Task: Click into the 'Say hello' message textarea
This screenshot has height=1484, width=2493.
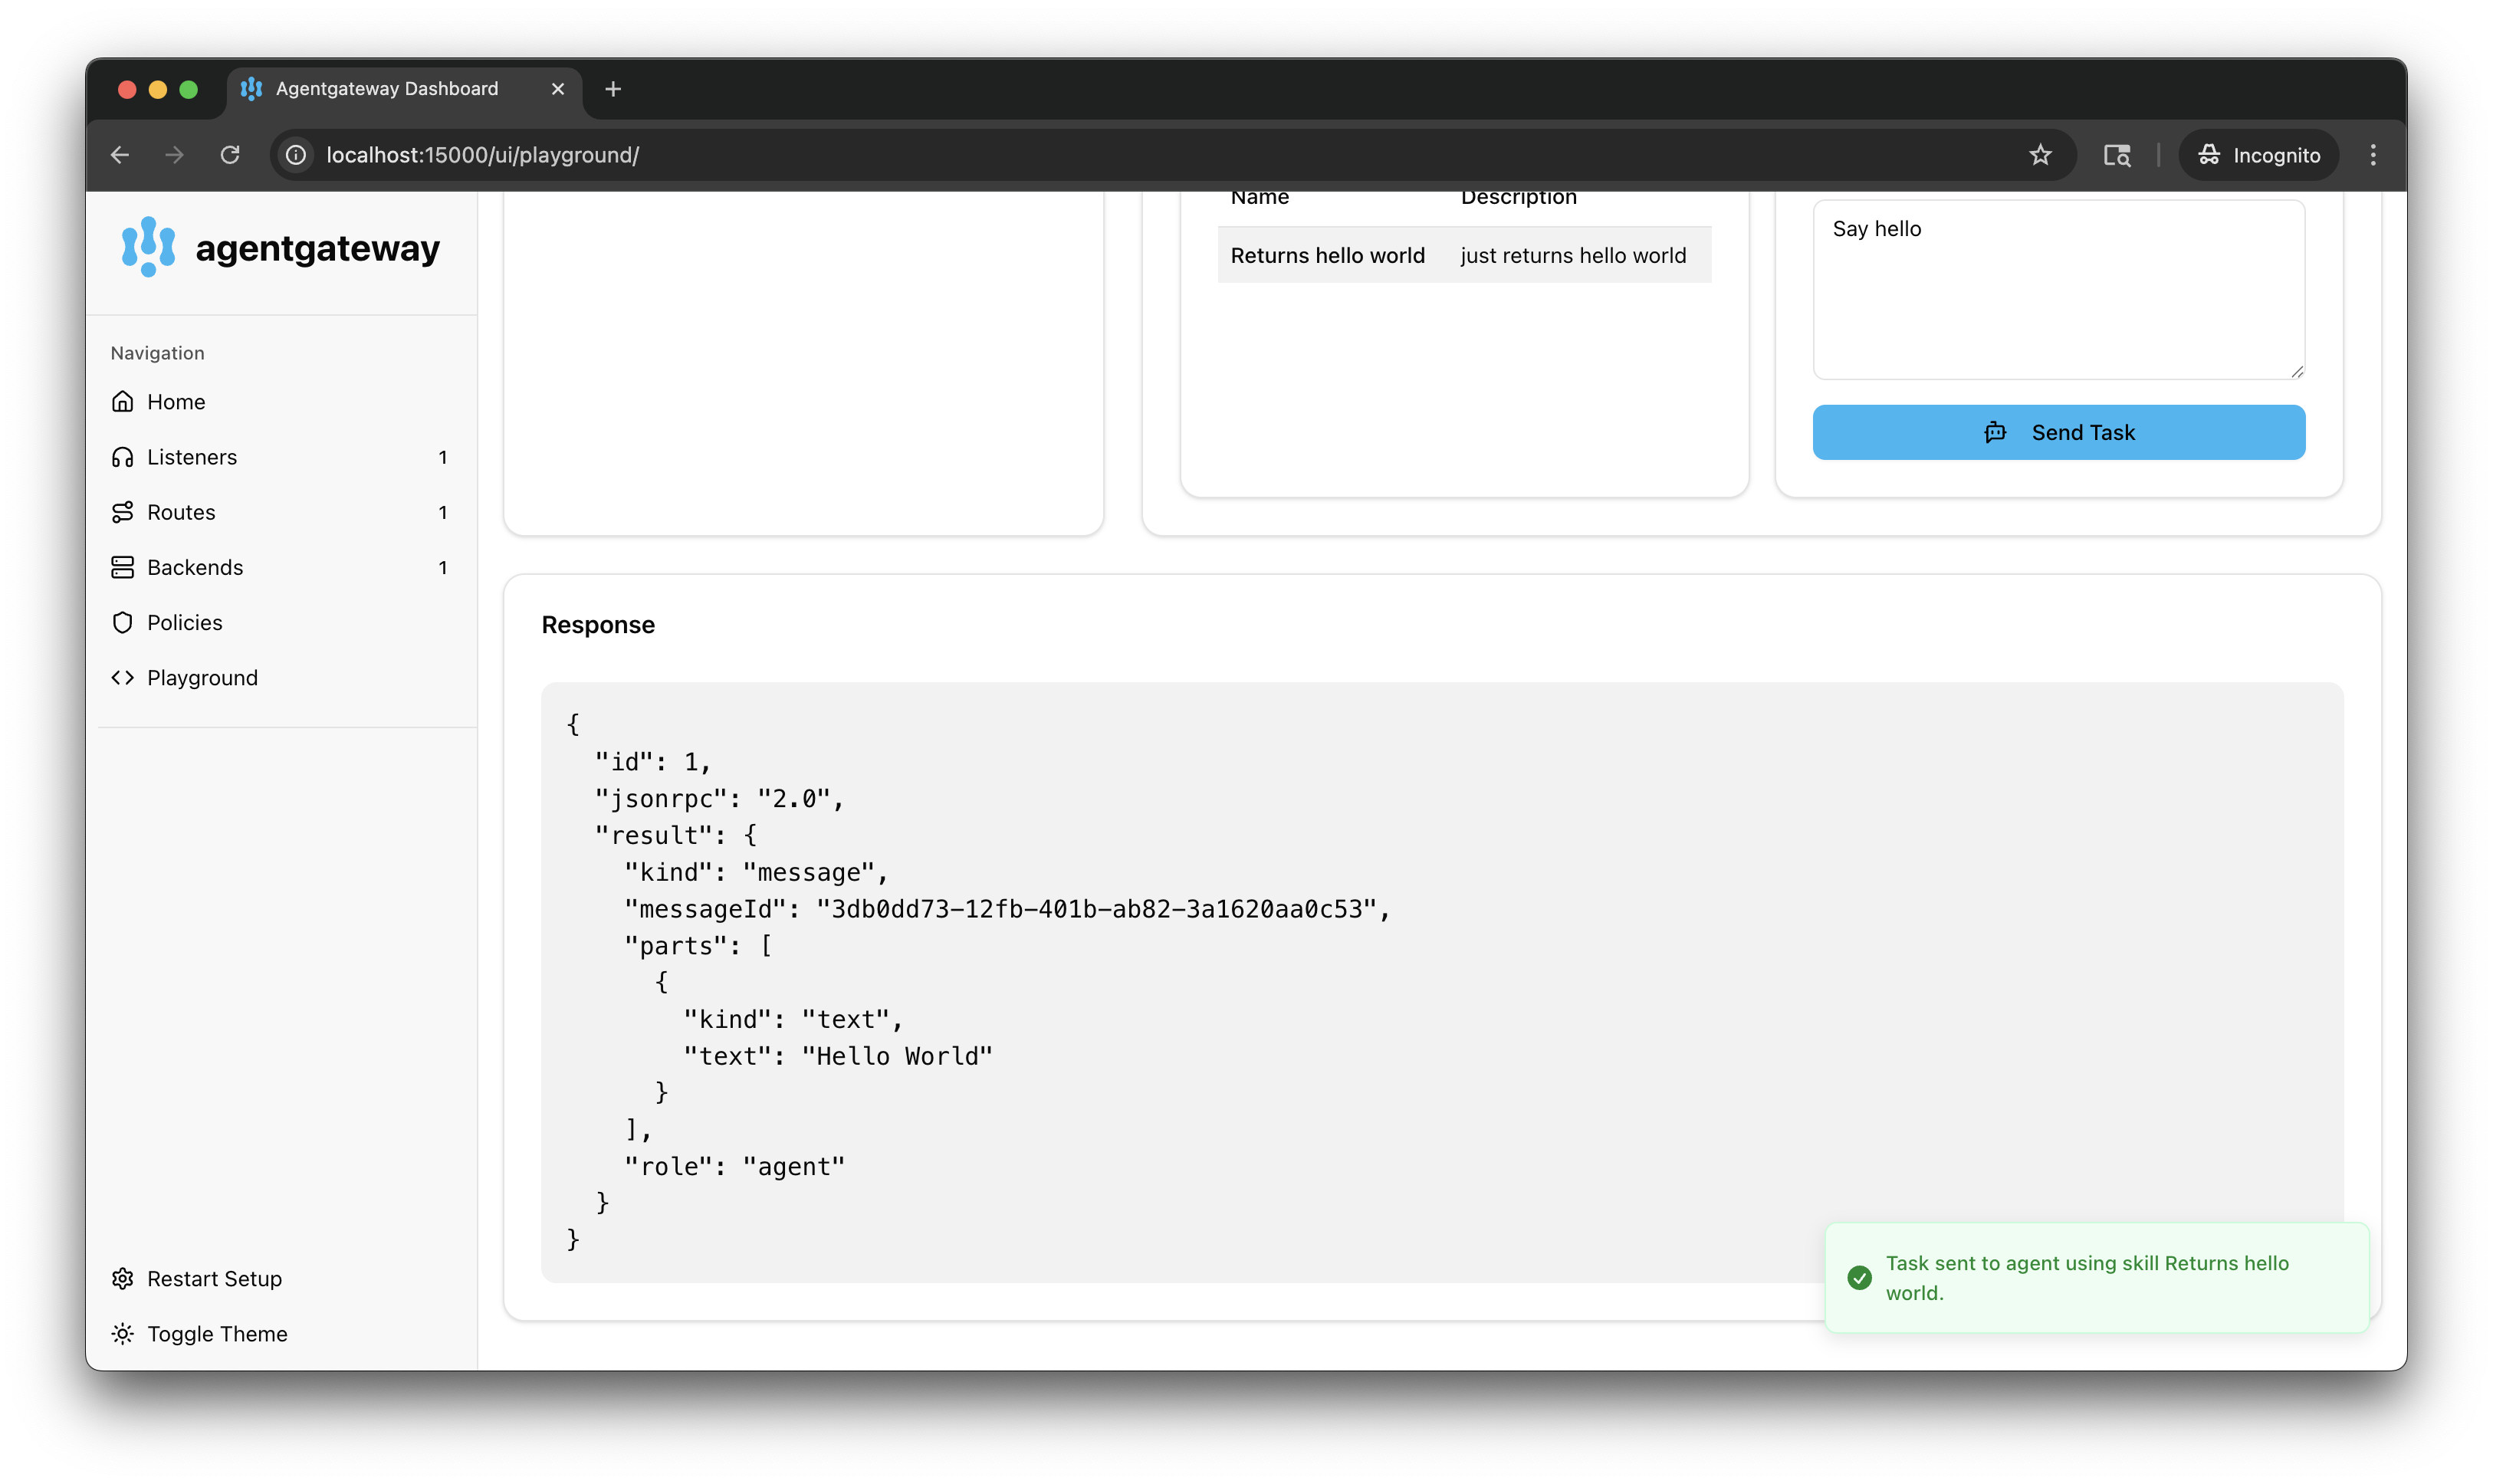Action: click(x=2058, y=290)
